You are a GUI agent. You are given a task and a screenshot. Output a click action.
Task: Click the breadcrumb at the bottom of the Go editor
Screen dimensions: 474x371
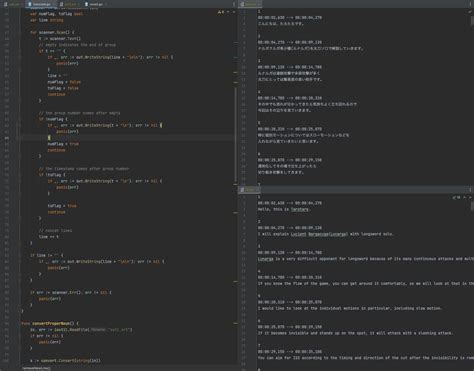tap(37, 368)
